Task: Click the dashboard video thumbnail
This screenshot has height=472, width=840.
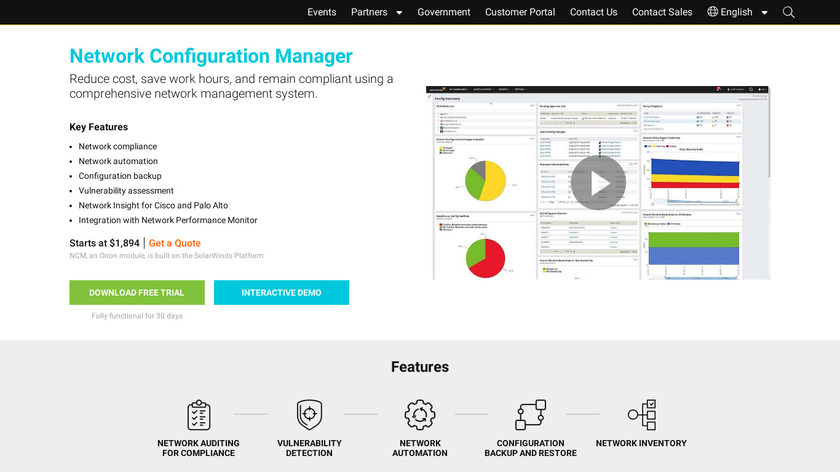Action: [598, 183]
